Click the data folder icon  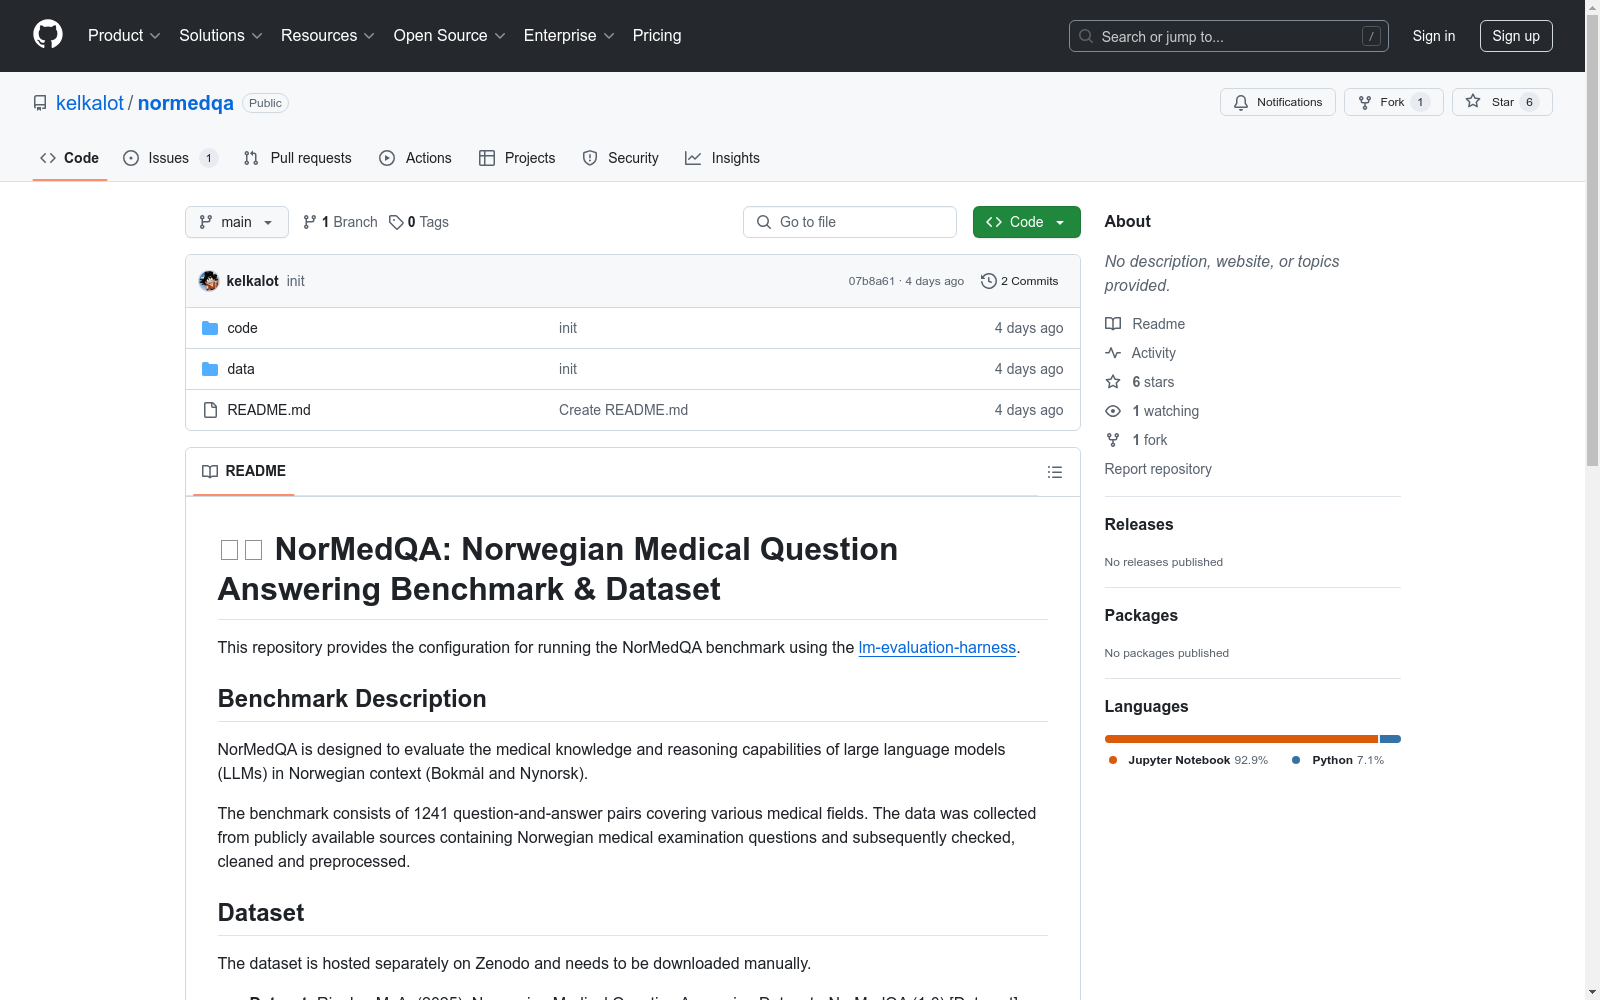point(210,369)
